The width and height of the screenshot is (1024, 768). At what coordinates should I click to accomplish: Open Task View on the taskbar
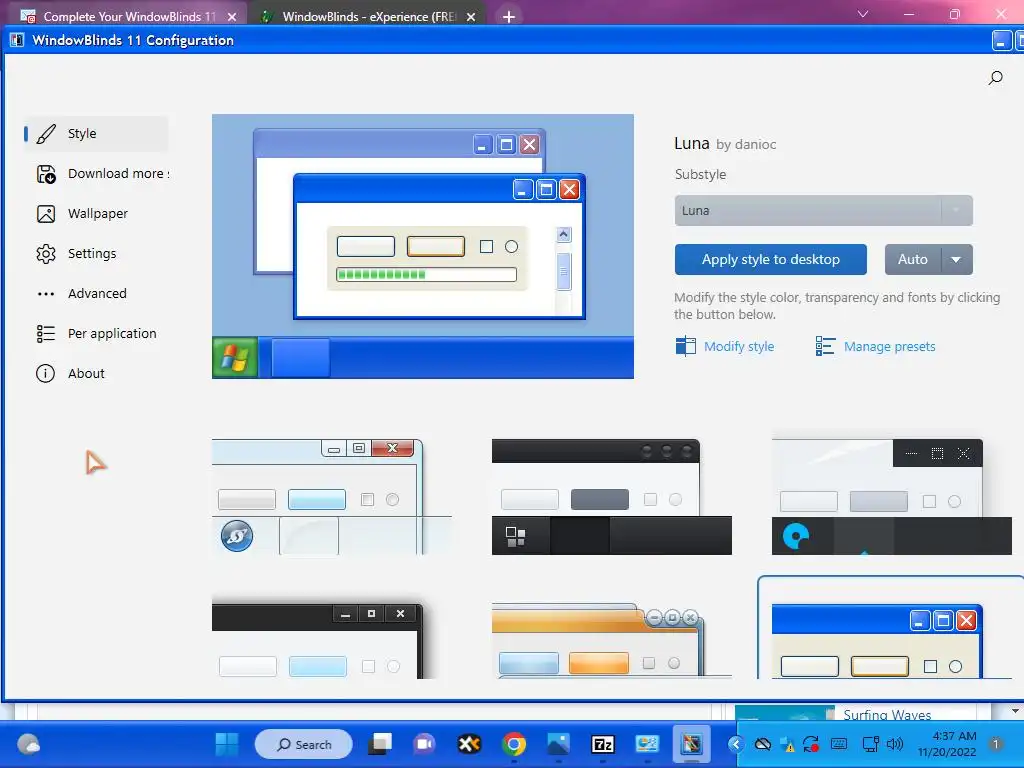pyautogui.click(x=380, y=744)
